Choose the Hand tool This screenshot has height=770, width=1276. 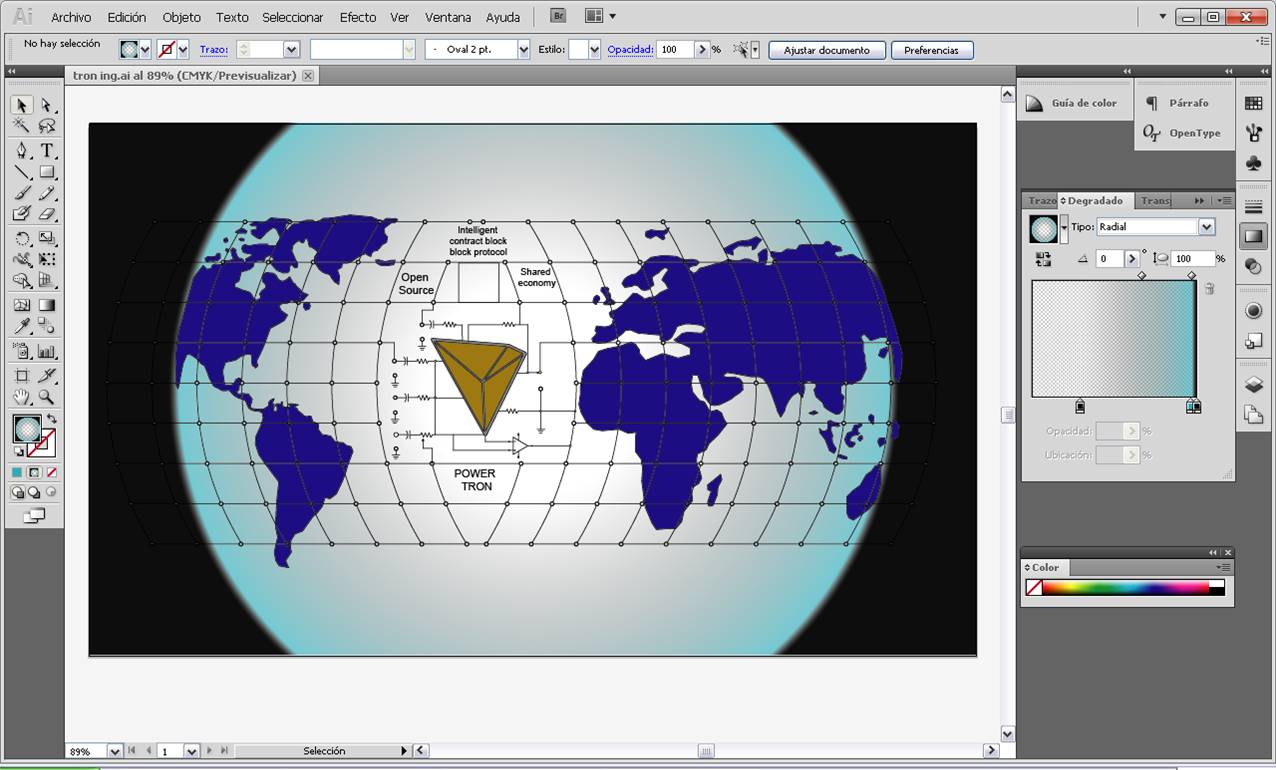point(21,397)
